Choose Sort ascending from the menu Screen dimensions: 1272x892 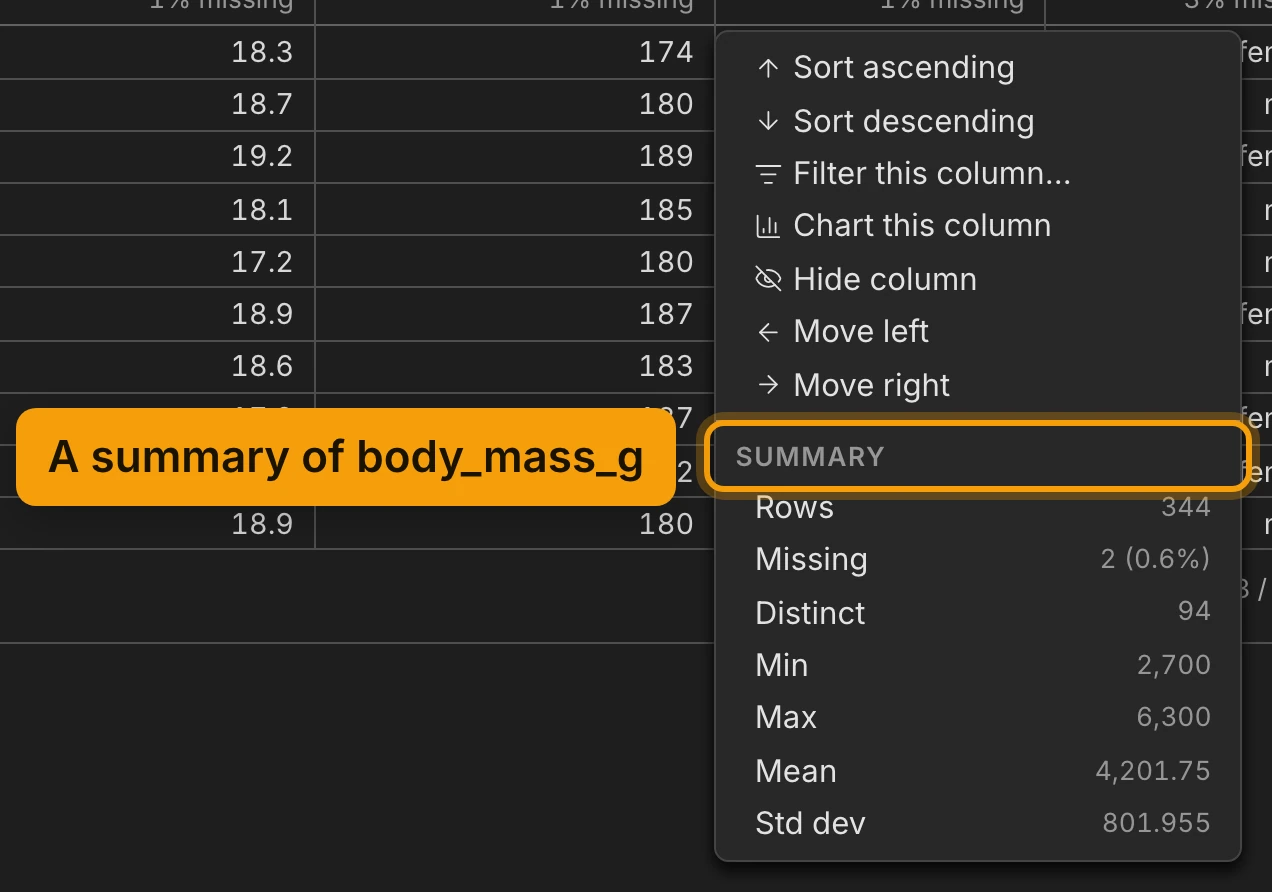(978, 68)
